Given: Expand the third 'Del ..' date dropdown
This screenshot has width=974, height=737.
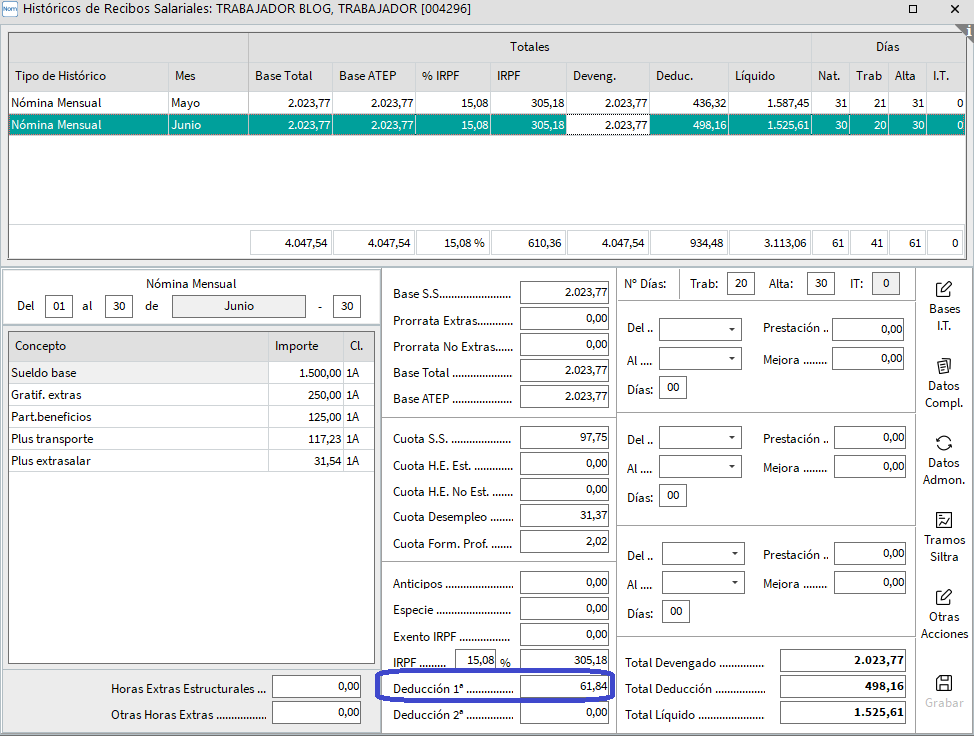Looking at the screenshot, I should [x=734, y=554].
